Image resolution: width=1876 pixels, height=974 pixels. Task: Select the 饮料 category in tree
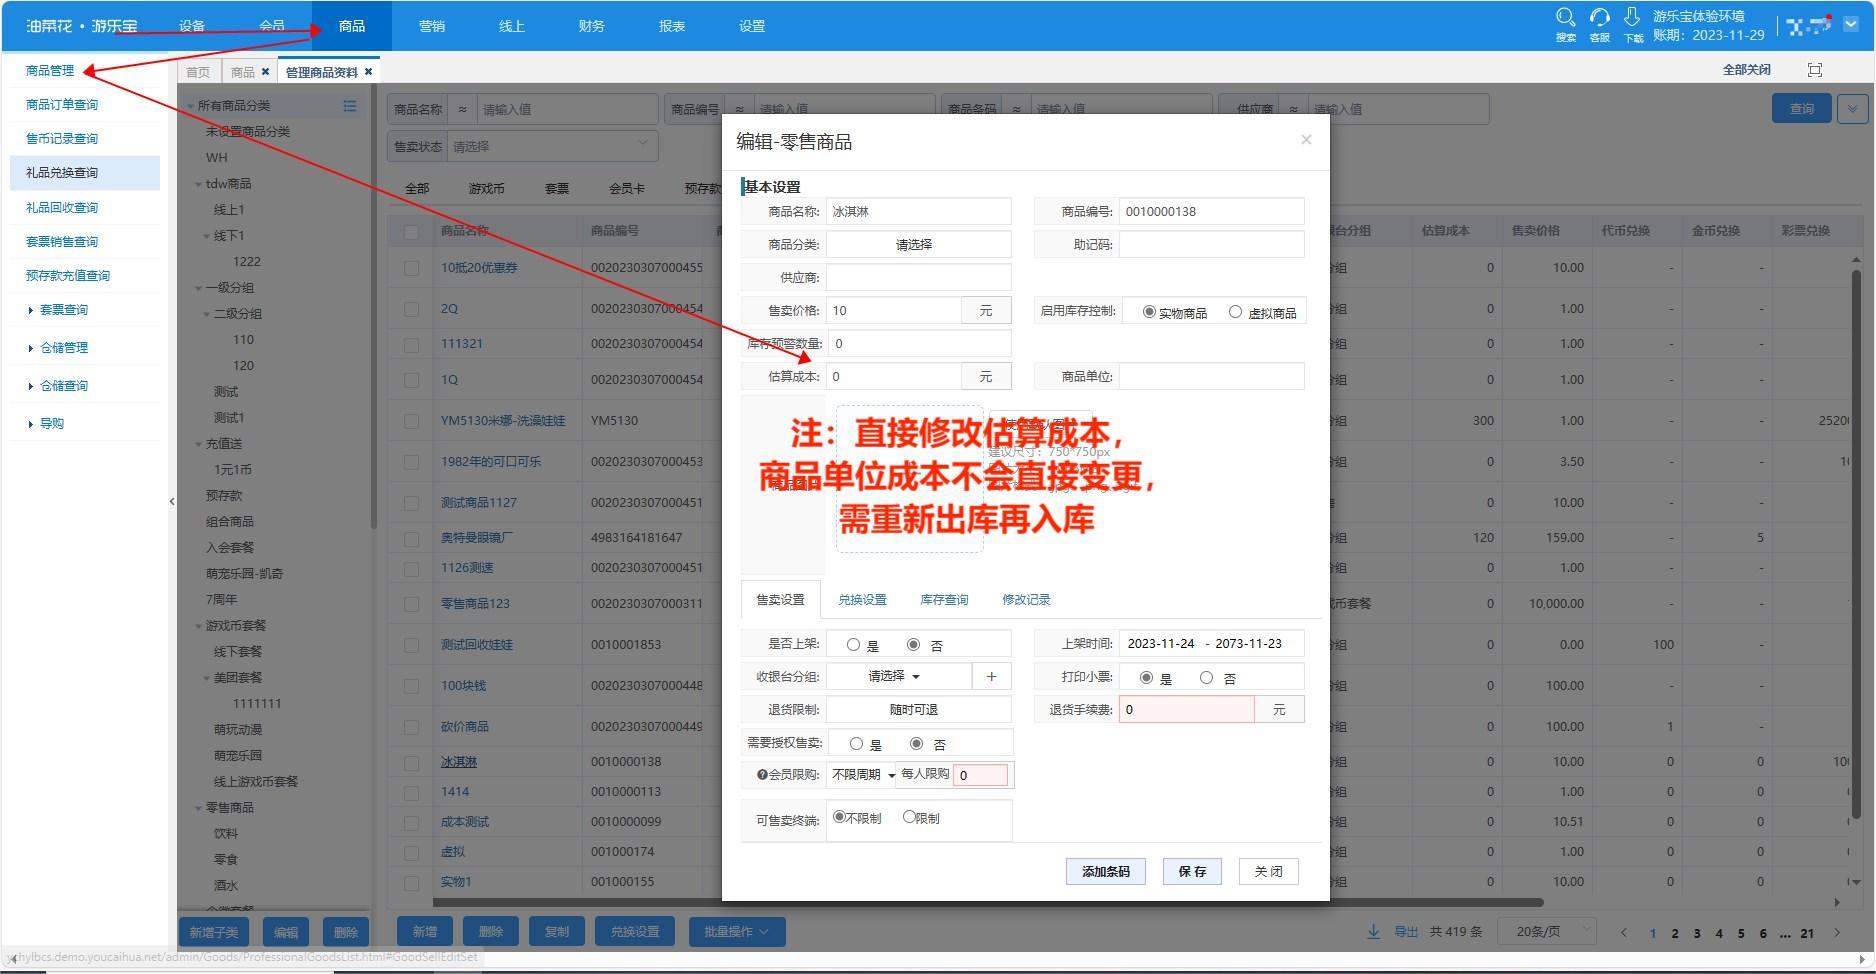tap(226, 834)
